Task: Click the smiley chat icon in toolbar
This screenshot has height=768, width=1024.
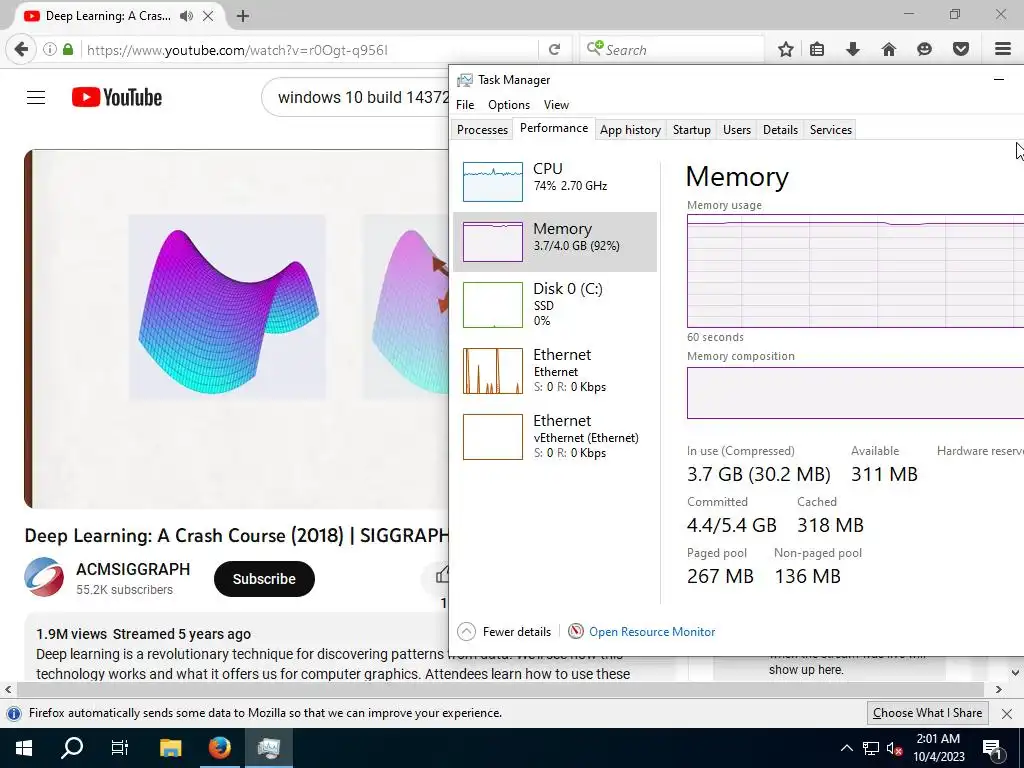Action: pyautogui.click(x=924, y=50)
